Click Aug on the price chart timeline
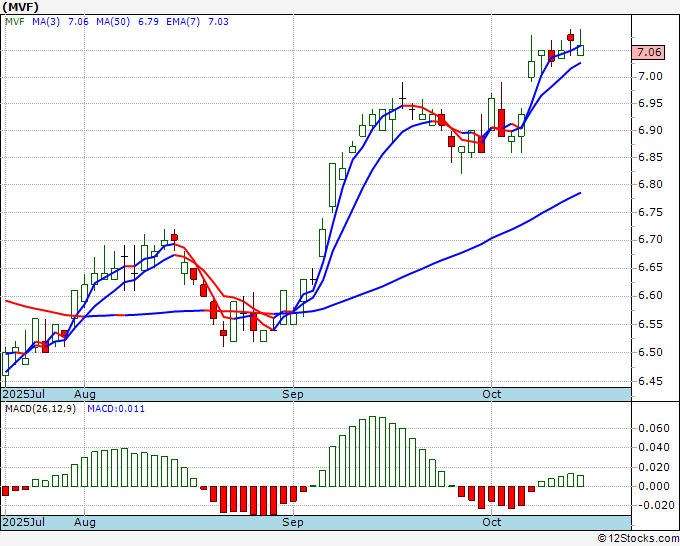Screen dimensions: 680x546 [x=85, y=394]
